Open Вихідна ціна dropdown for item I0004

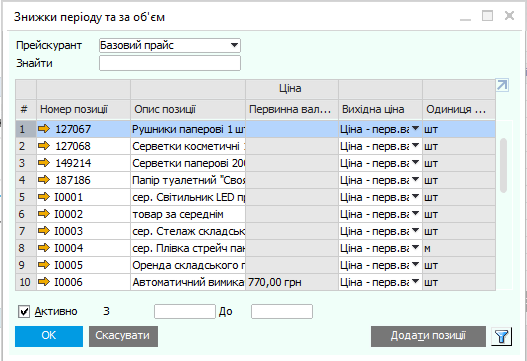(x=415, y=247)
